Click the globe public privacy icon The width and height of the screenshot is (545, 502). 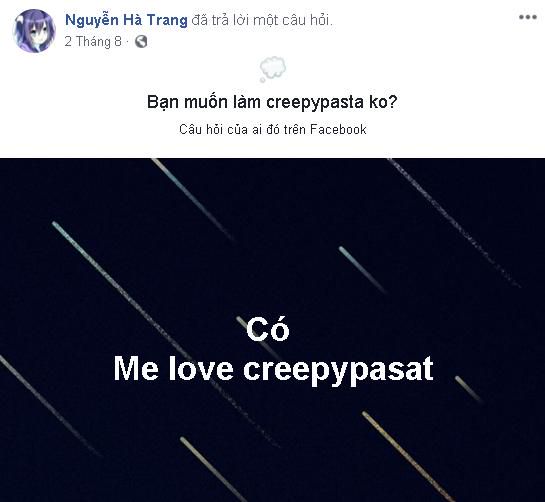pos(141,42)
